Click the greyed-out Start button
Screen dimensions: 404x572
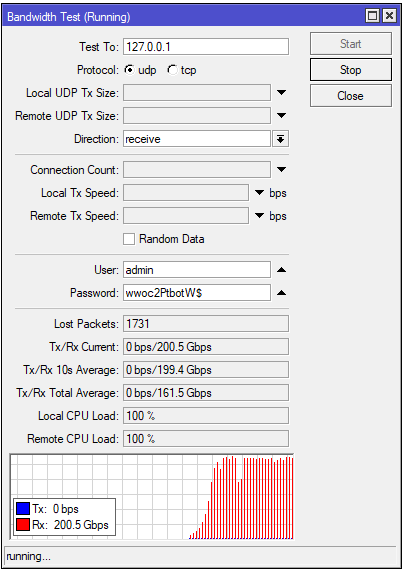click(x=350, y=44)
